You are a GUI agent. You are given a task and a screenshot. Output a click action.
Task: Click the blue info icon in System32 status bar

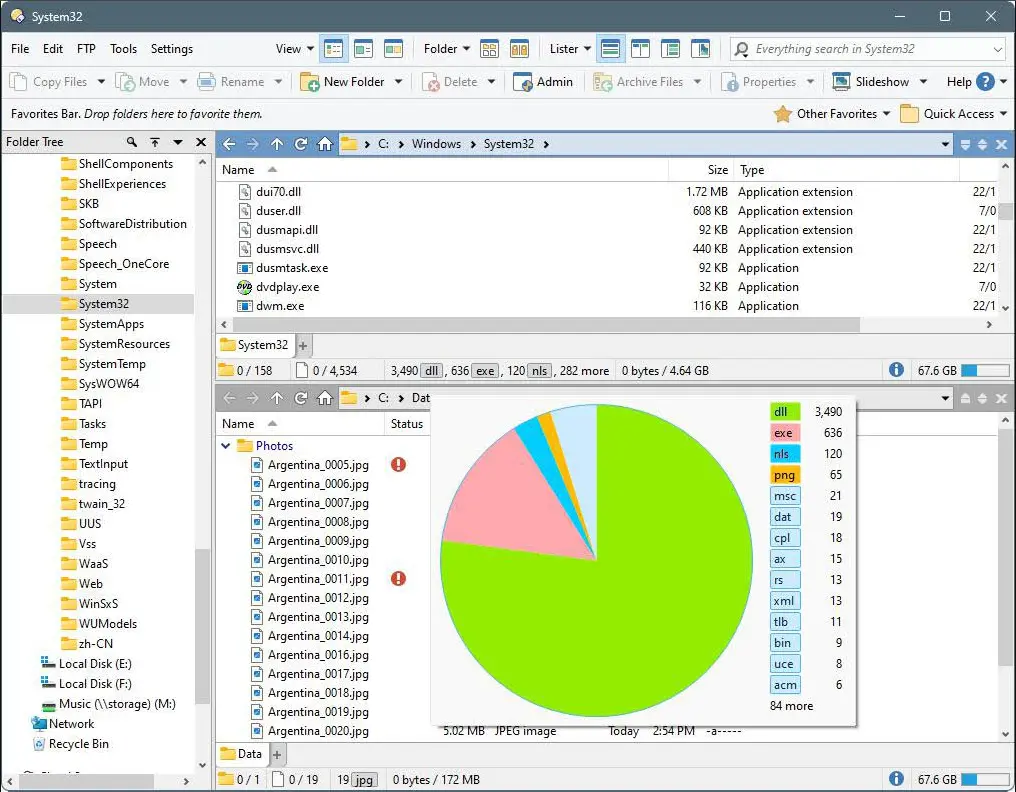pyautogui.click(x=896, y=370)
